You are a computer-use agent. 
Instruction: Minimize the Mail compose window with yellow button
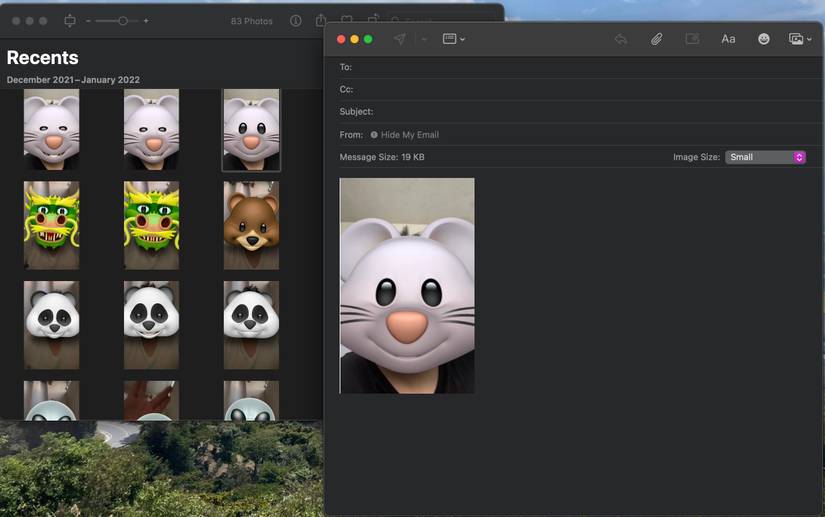coord(355,39)
